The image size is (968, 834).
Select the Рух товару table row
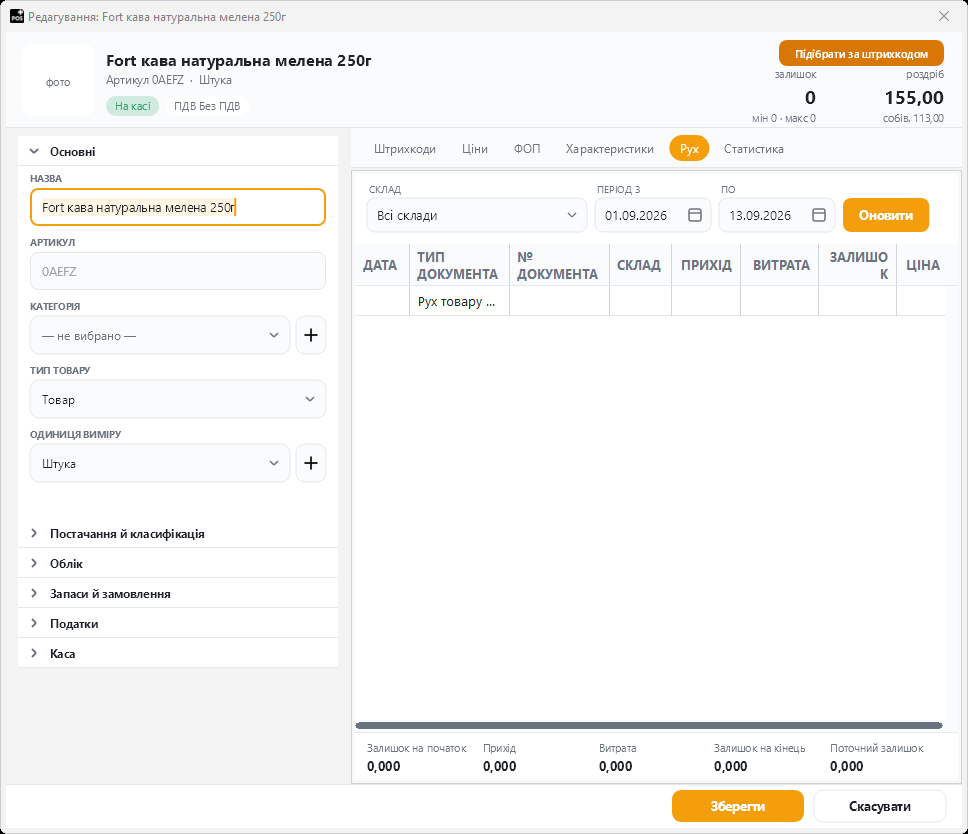[x=650, y=301]
